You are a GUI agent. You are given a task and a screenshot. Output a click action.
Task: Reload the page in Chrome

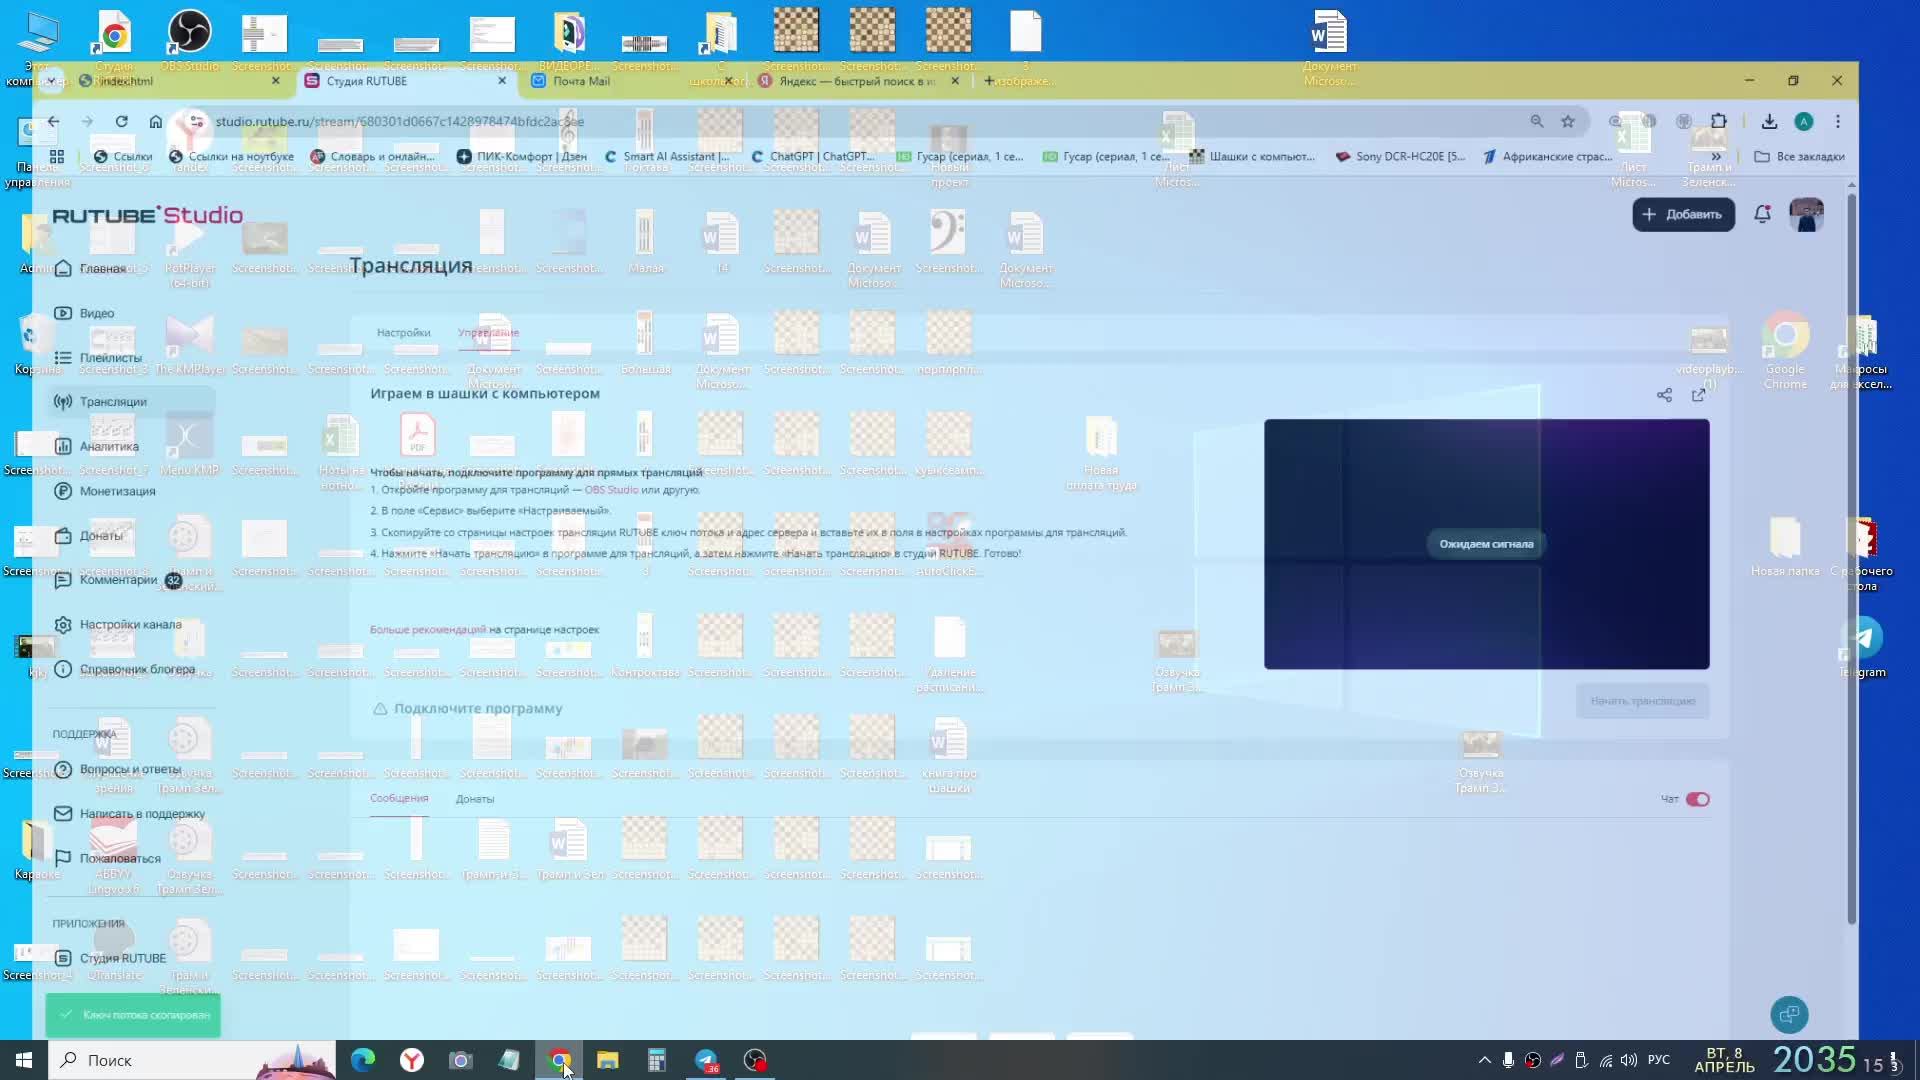[x=121, y=121]
